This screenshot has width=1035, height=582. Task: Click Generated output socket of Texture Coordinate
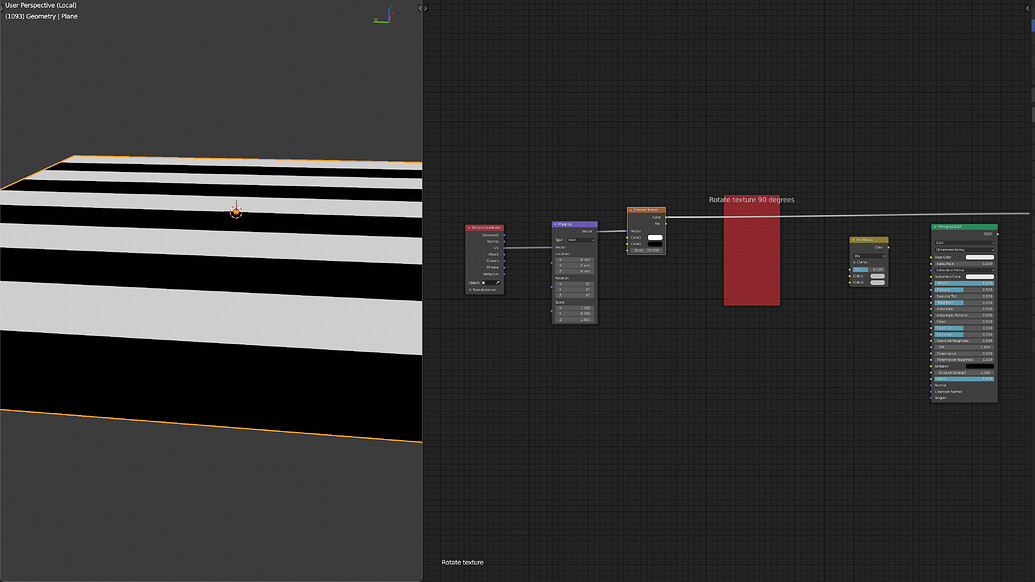(x=504, y=235)
